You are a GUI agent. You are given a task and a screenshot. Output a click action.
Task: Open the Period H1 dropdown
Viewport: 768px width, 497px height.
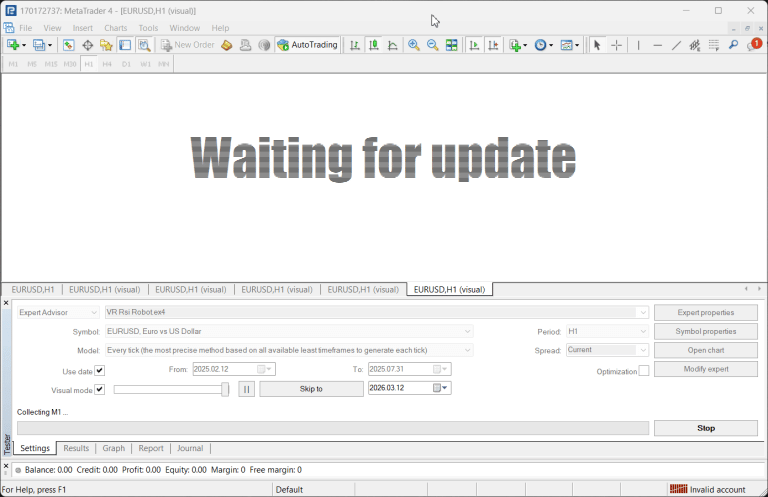coord(607,331)
